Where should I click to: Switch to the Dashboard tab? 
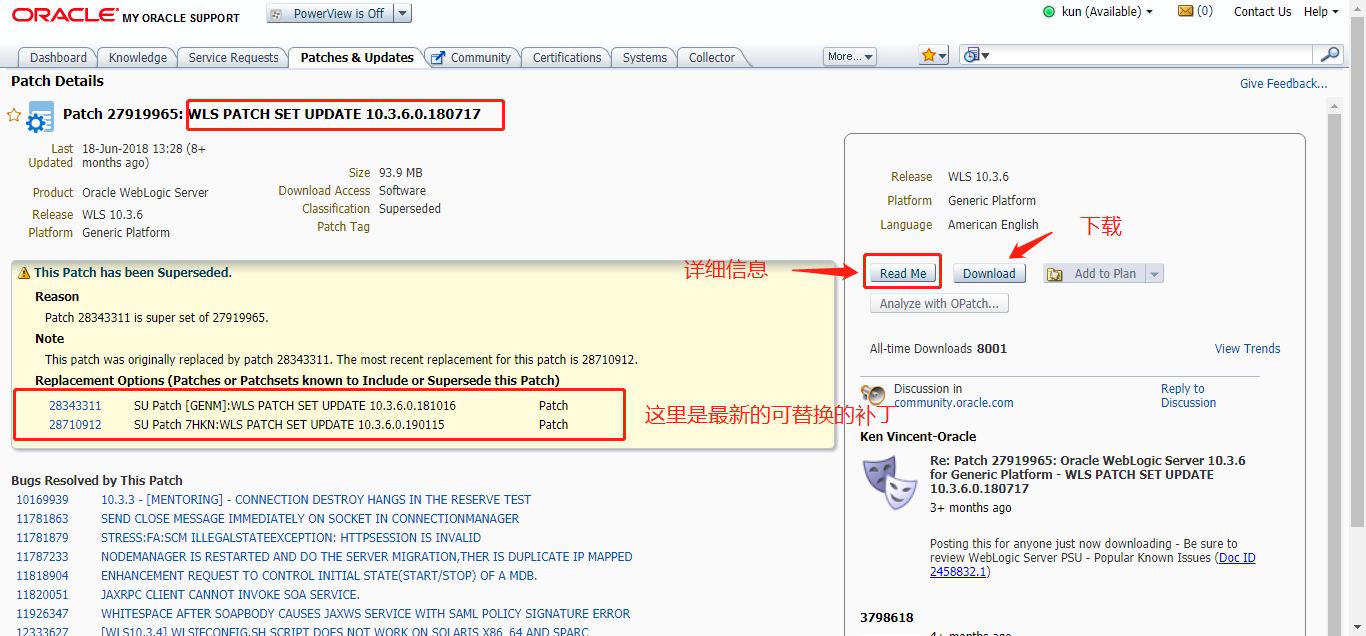coord(58,57)
